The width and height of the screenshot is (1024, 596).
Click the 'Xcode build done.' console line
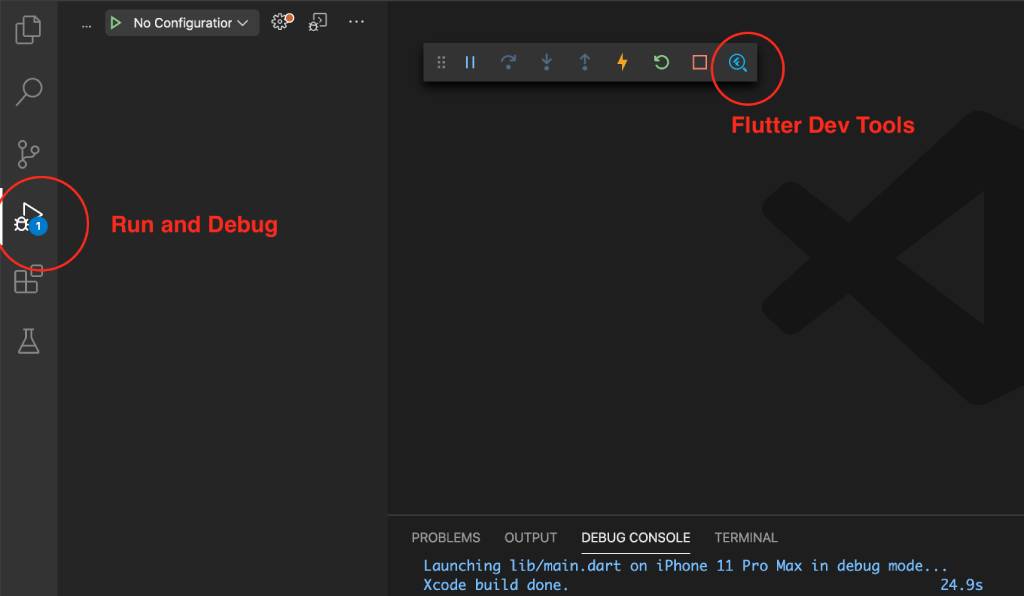(496, 585)
